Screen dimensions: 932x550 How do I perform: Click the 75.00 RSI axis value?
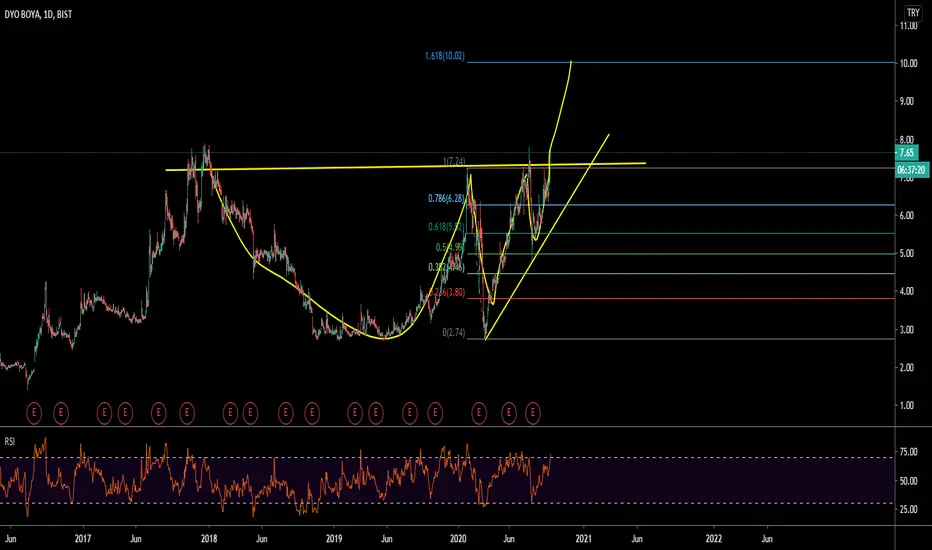click(x=908, y=452)
